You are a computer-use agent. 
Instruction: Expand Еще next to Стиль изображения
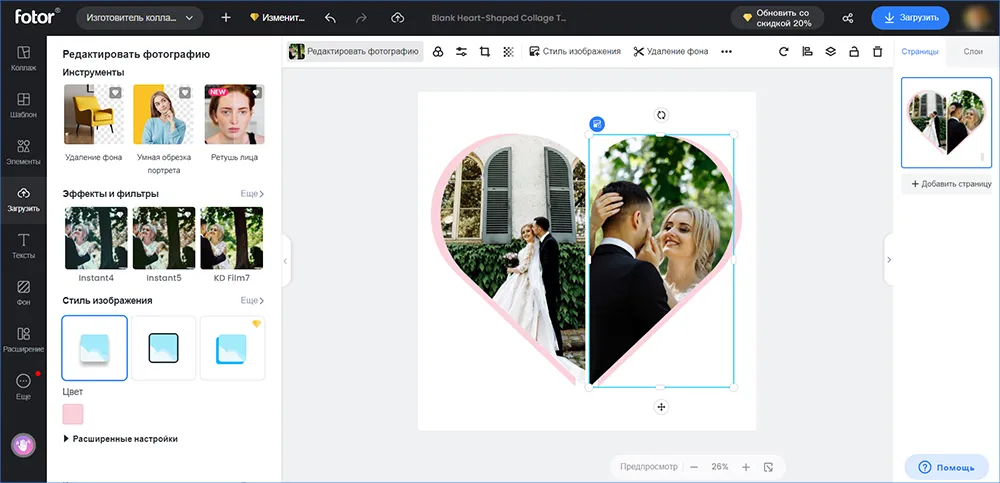pos(252,301)
